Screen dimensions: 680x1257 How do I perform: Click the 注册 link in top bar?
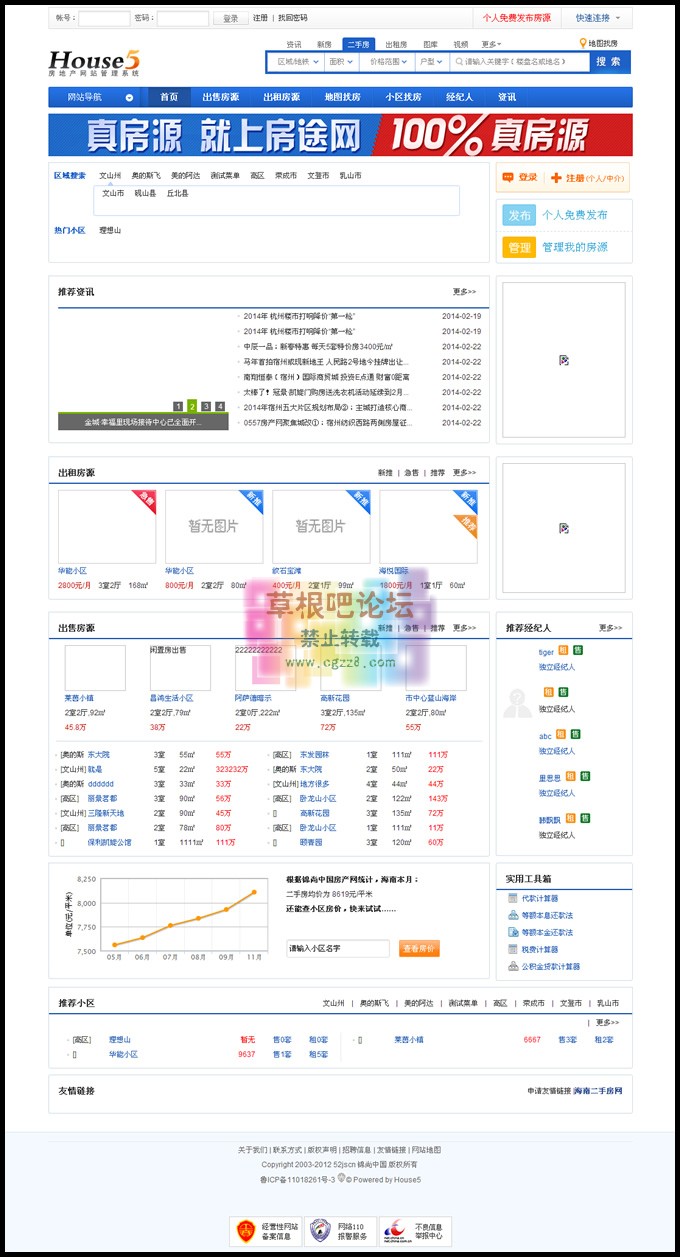(260, 18)
